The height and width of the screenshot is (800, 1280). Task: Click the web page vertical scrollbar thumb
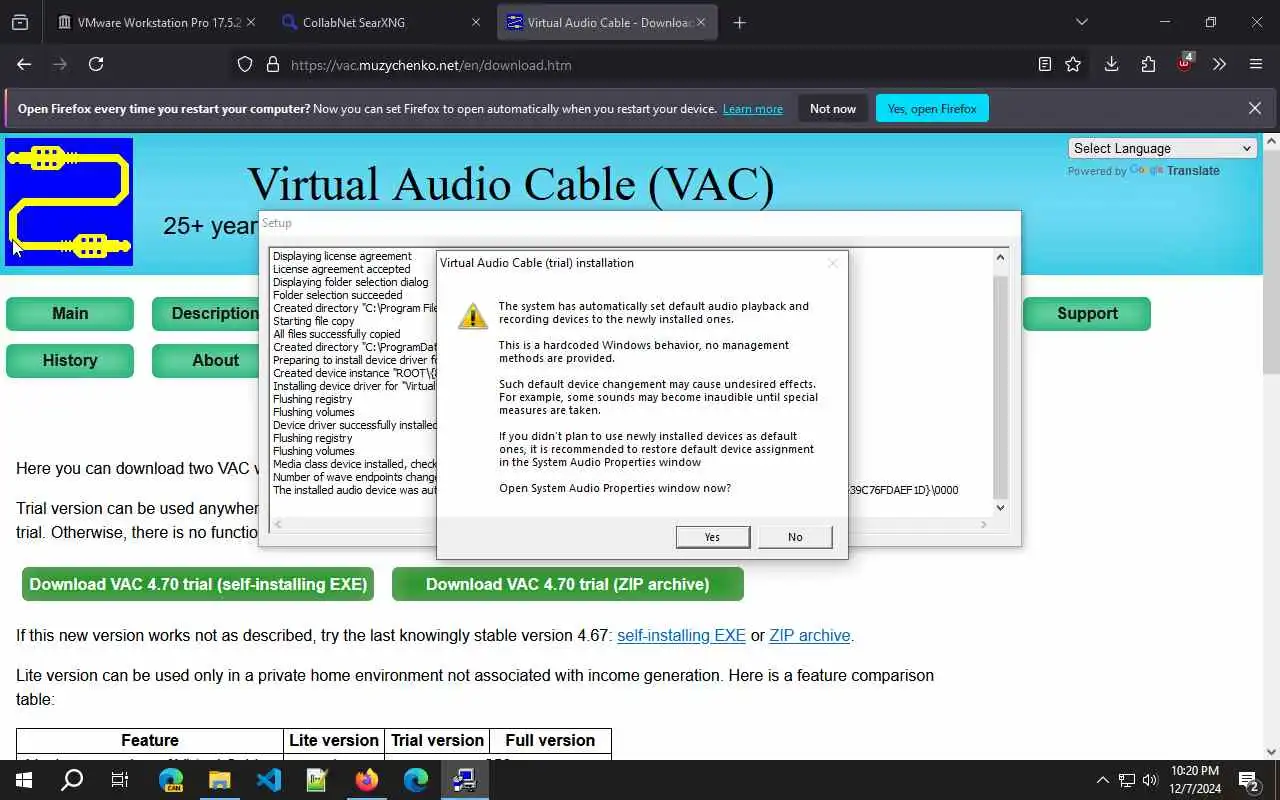pos(1272,261)
